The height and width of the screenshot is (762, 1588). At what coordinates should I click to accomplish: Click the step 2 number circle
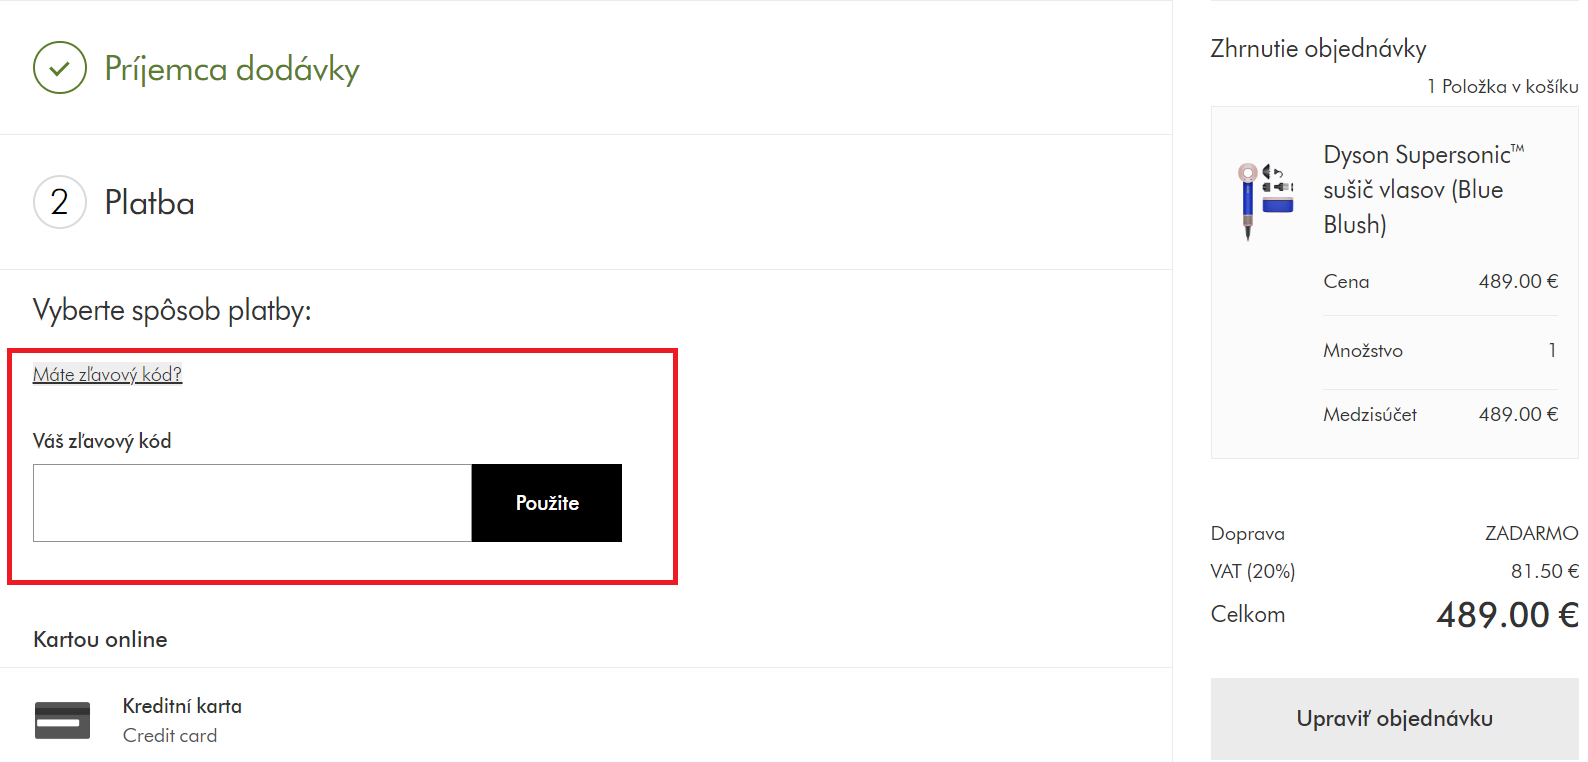point(60,202)
